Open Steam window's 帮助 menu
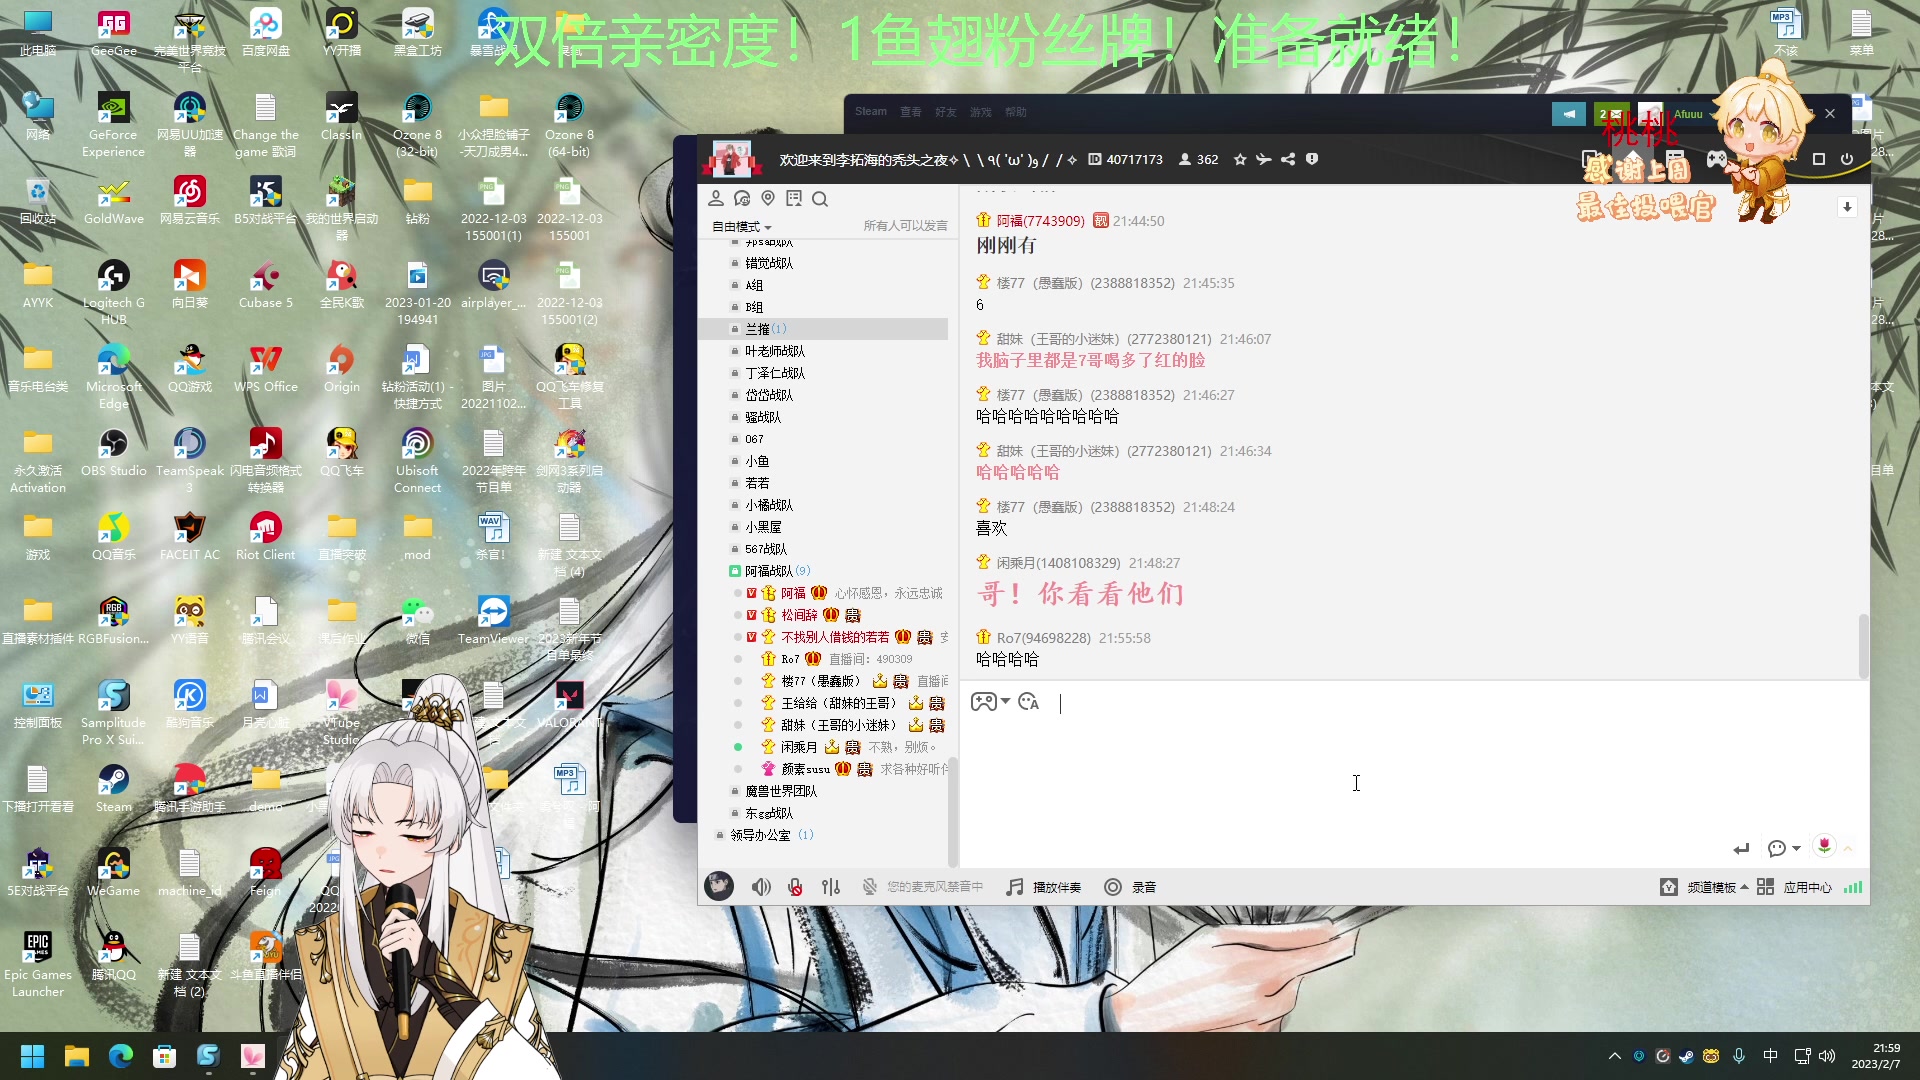 tap(1016, 112)
